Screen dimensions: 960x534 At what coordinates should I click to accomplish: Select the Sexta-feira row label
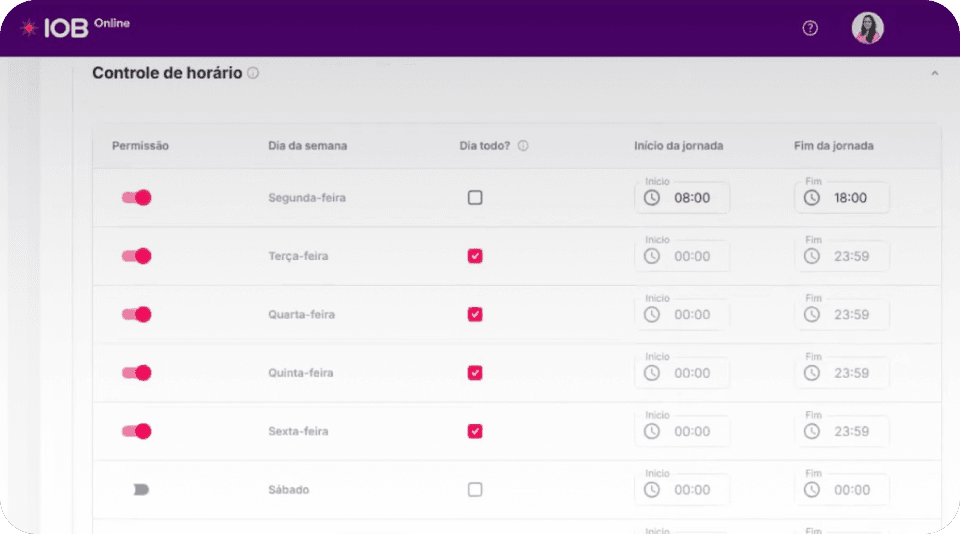coord(298,431)
